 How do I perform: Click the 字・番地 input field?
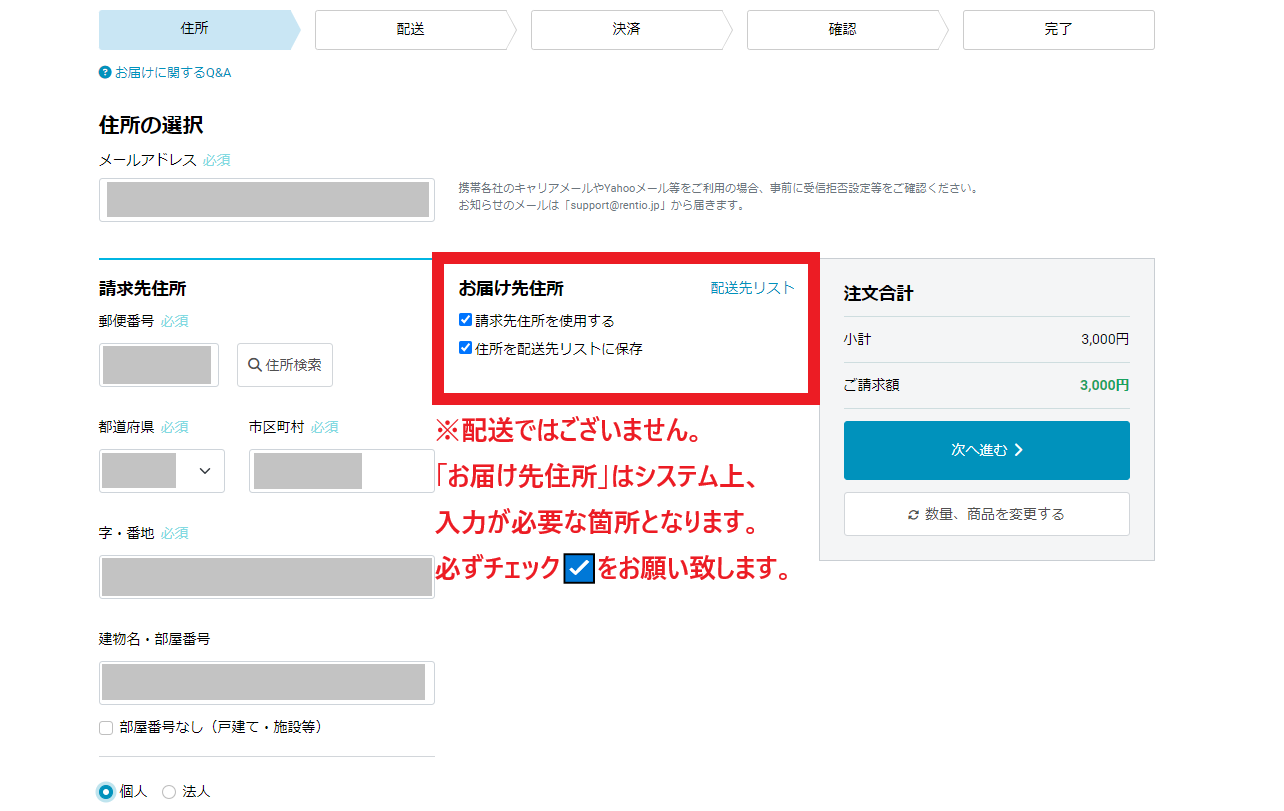(267, 577)
